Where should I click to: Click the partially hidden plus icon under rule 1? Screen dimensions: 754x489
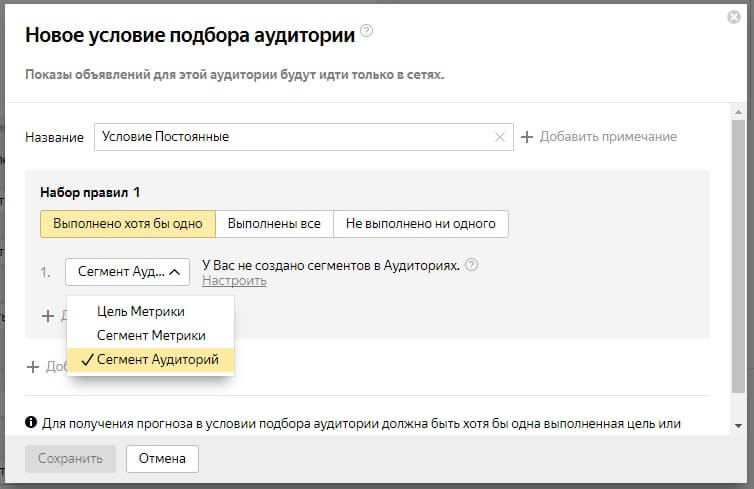[47, 316]
